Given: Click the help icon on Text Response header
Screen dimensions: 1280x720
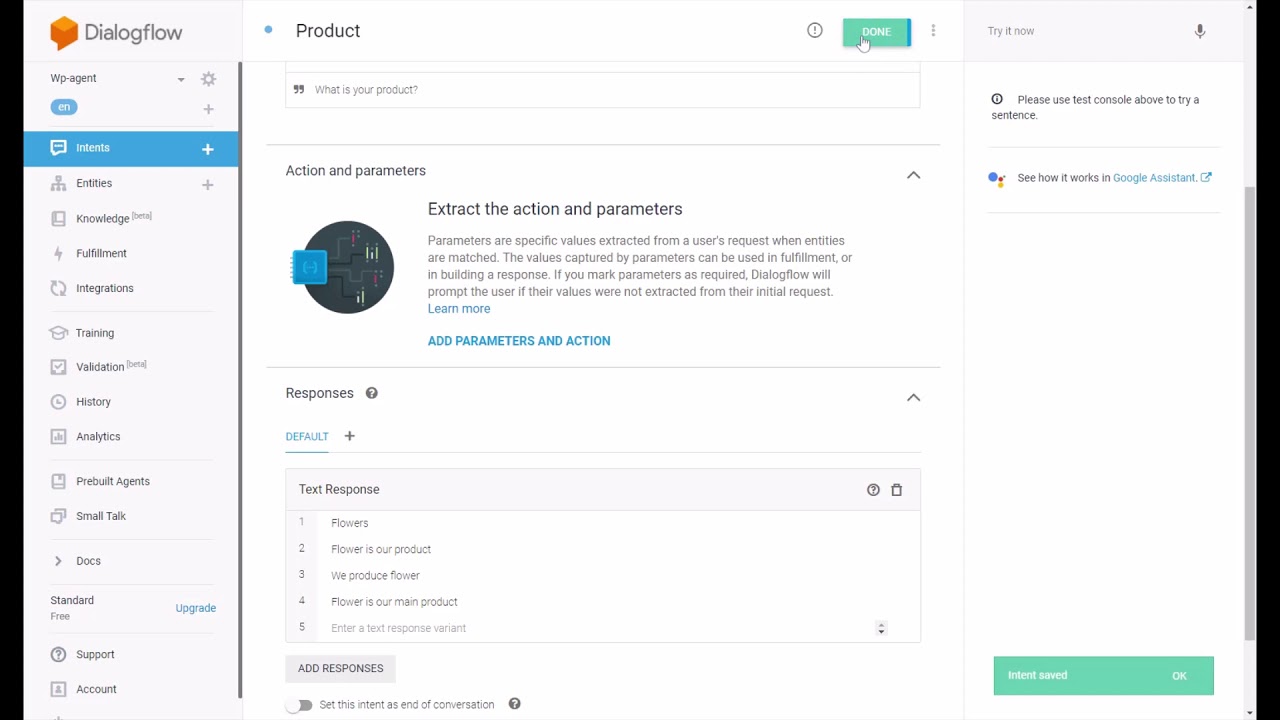Looking at the screenshot, I should click(x=872, y=489).
